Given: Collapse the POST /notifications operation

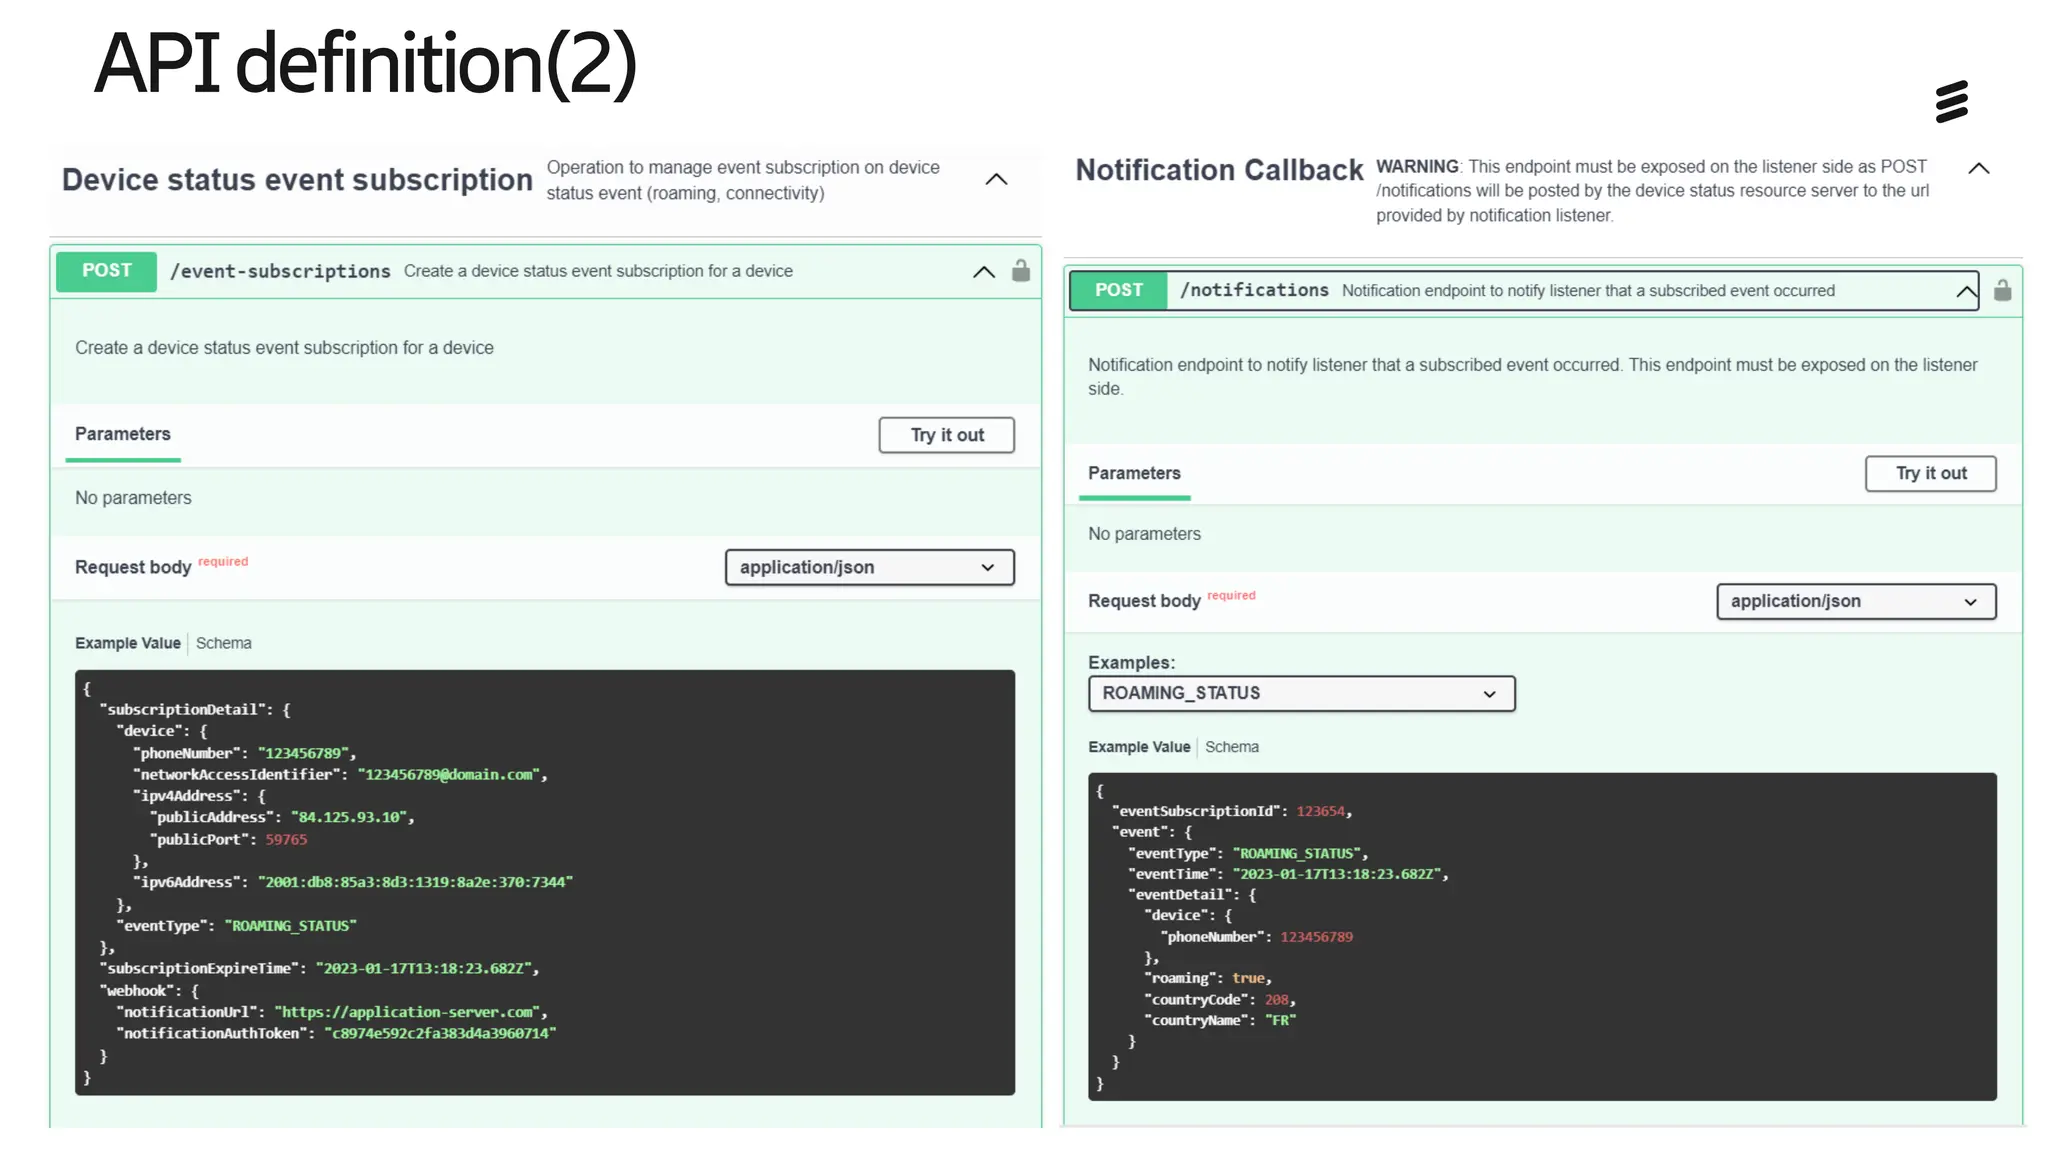Looking at the screenshot, I should tap(1966, 291).
